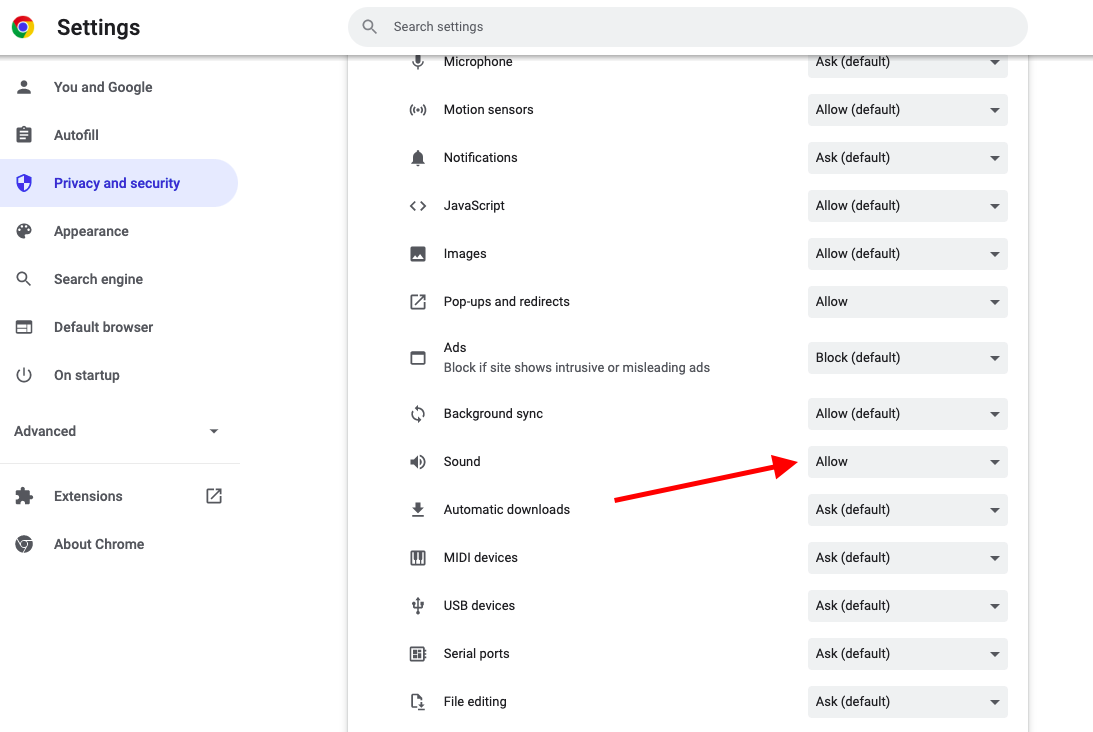Click the Notifications bell icon

(x=417, y=157)
